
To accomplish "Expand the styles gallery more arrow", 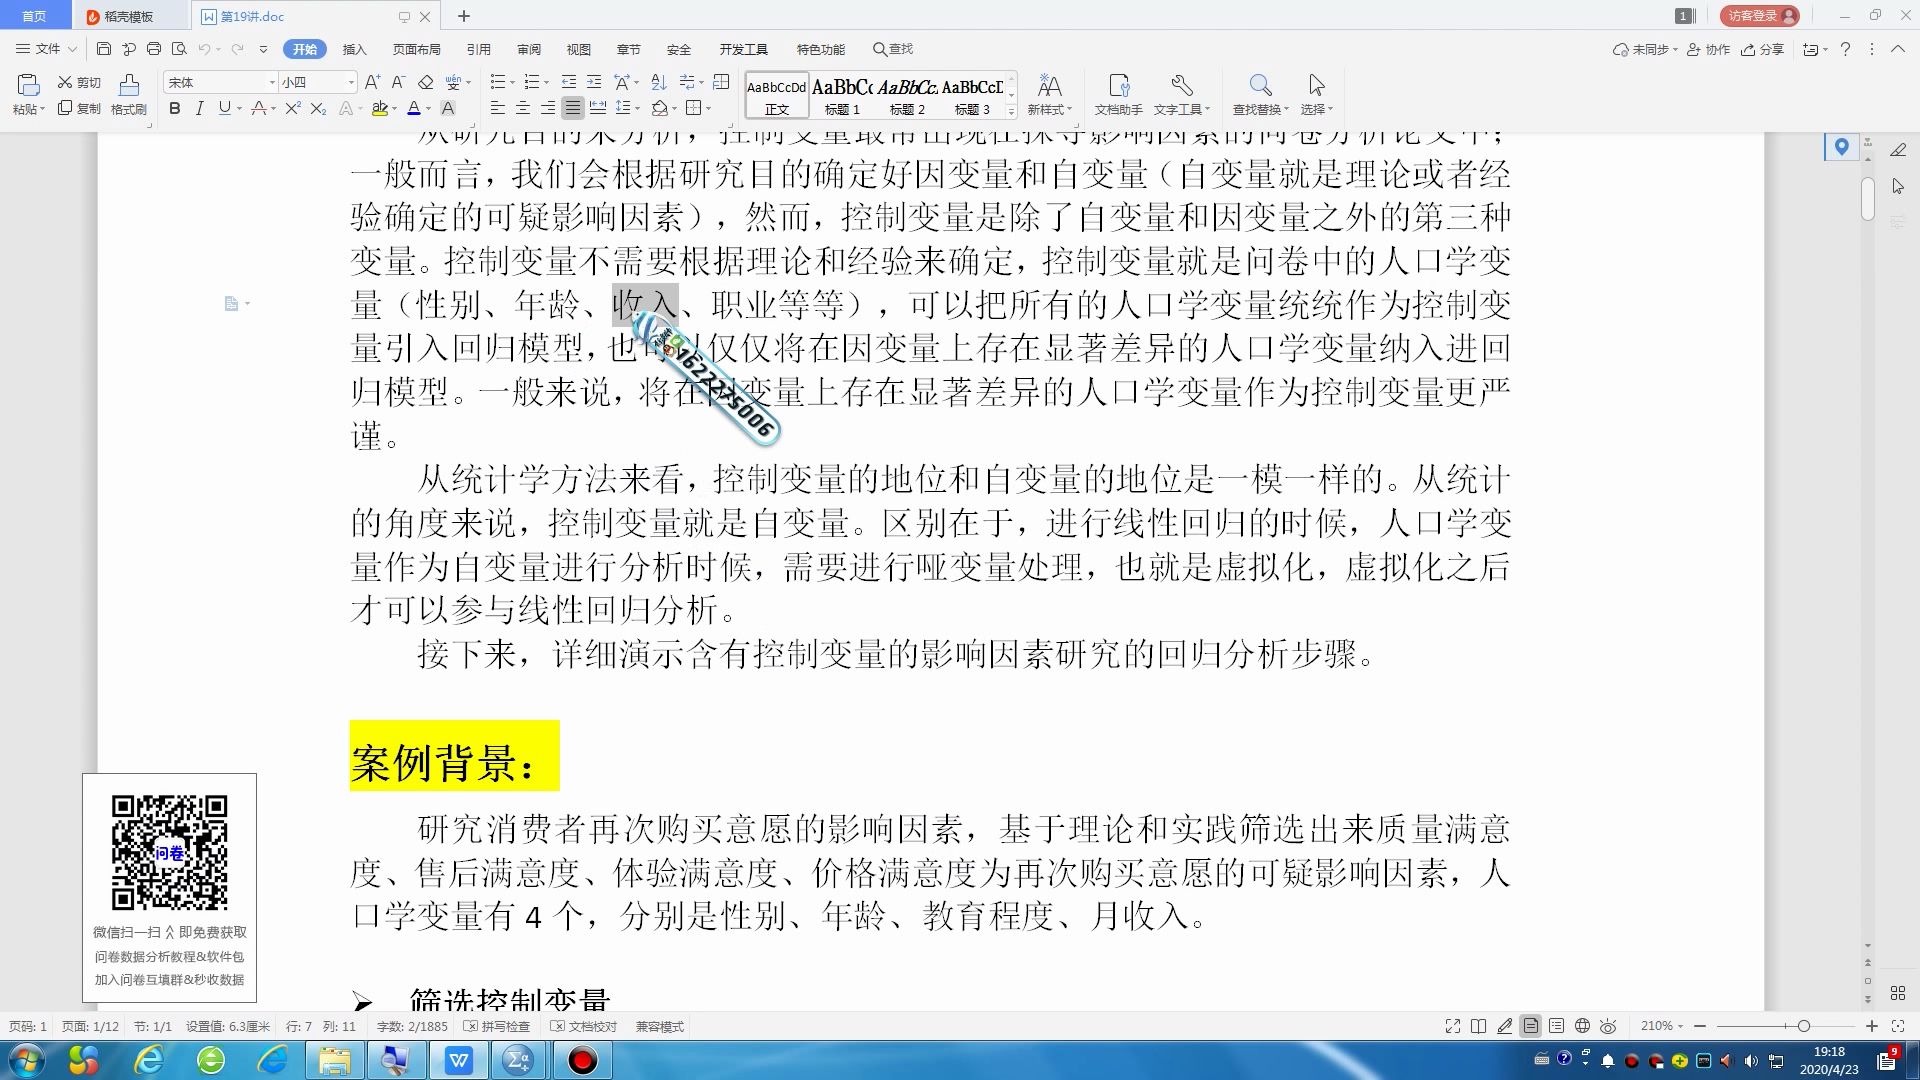I will 1011,111.
